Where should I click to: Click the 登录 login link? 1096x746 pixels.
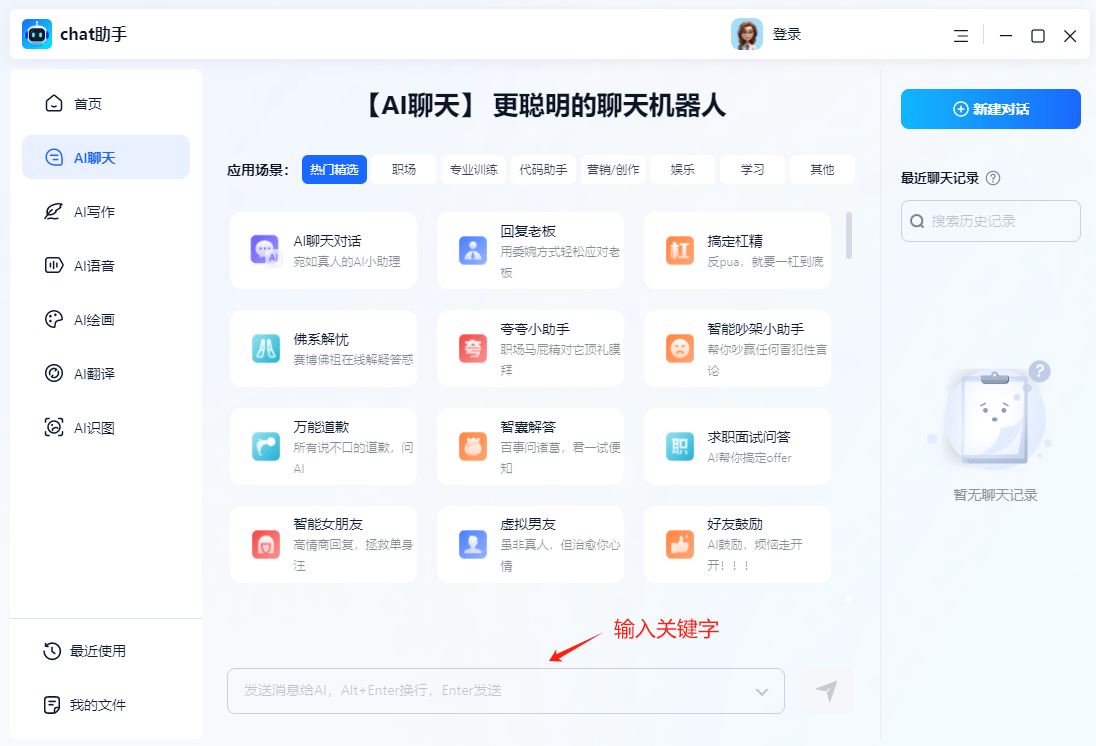click(x=787, y=35)
